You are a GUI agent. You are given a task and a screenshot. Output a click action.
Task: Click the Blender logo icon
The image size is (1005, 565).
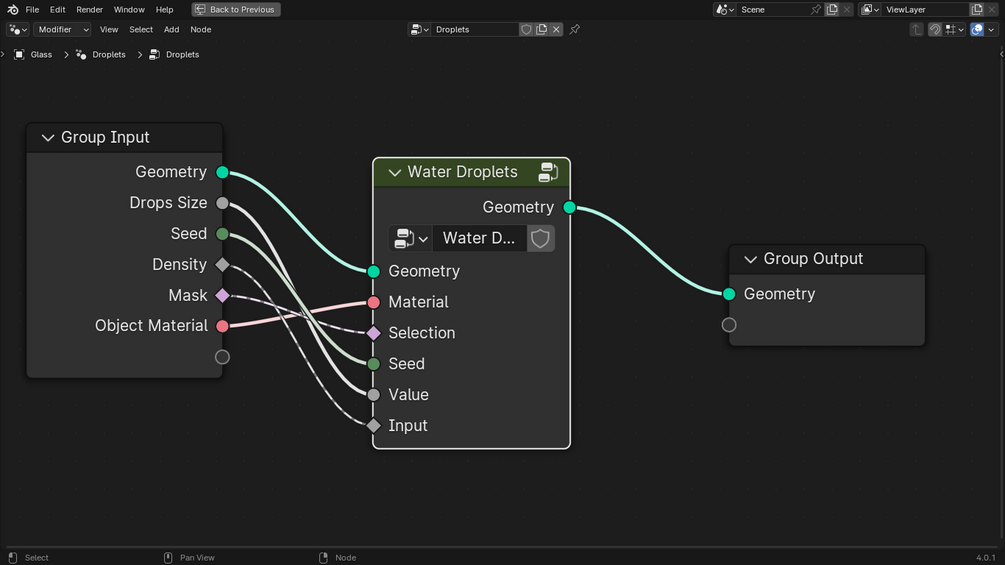click(x=12, y=10)
